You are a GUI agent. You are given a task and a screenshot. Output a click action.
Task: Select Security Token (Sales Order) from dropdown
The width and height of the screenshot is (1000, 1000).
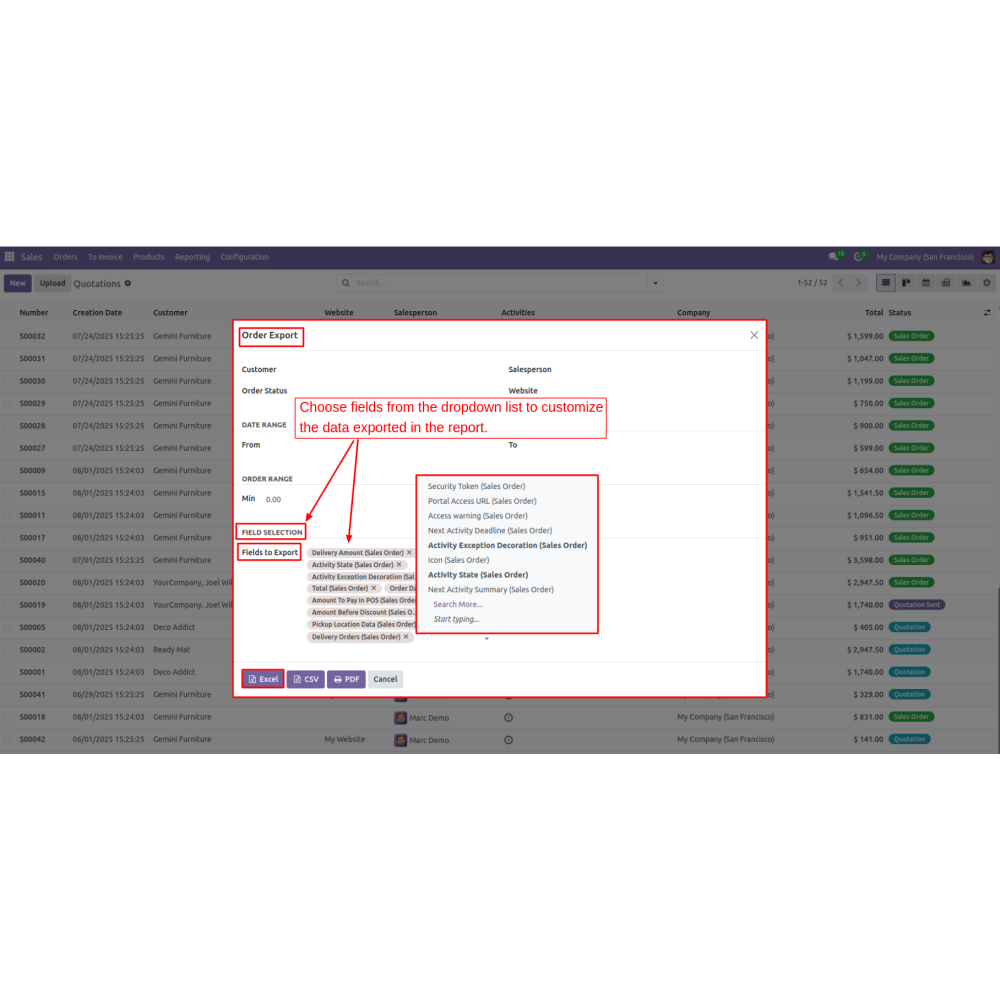[476, 487]
